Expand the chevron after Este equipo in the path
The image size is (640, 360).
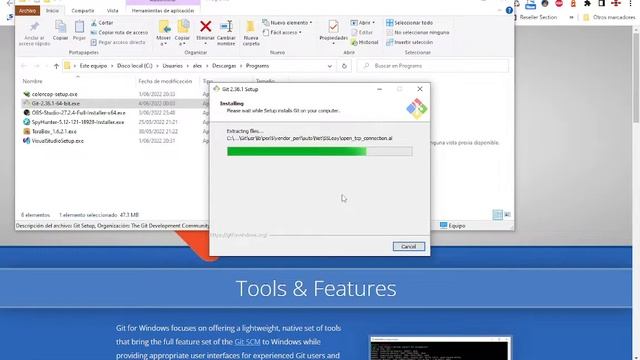pyautogui.click(x=112, y=66)
